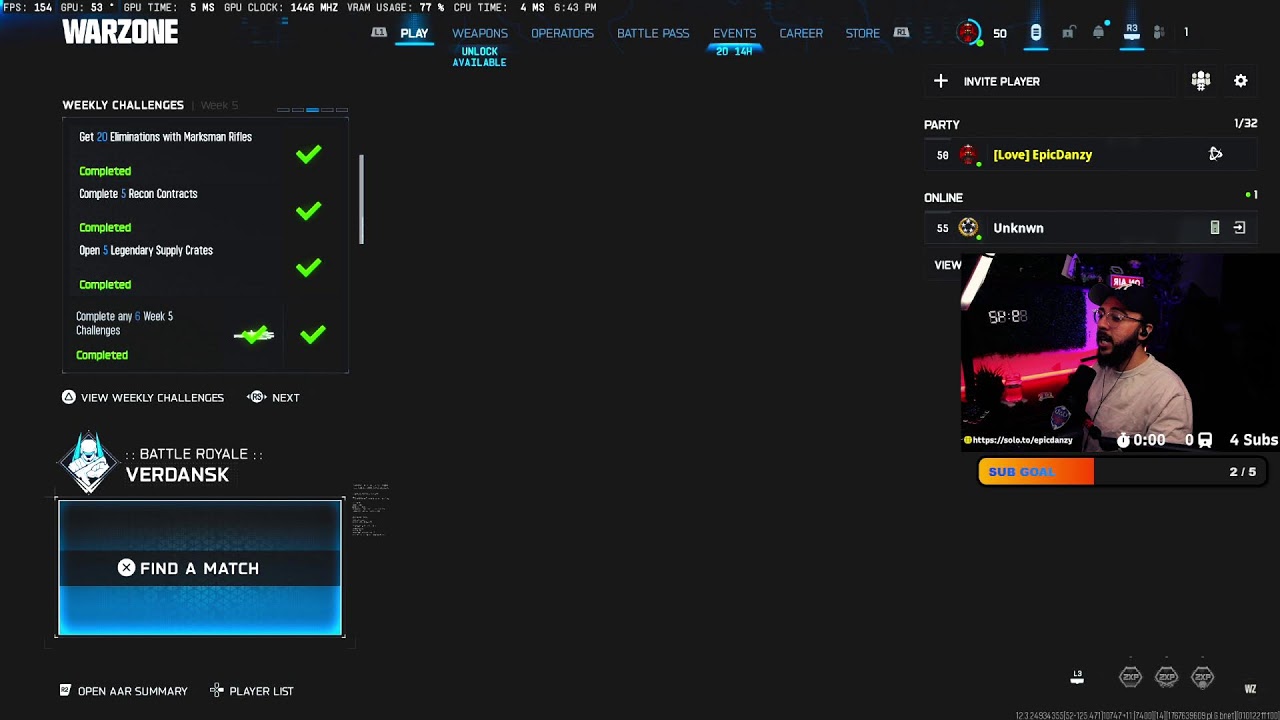Select party member [Love] EpicDanzy

pyautogui.click(x=1090, y=155)
